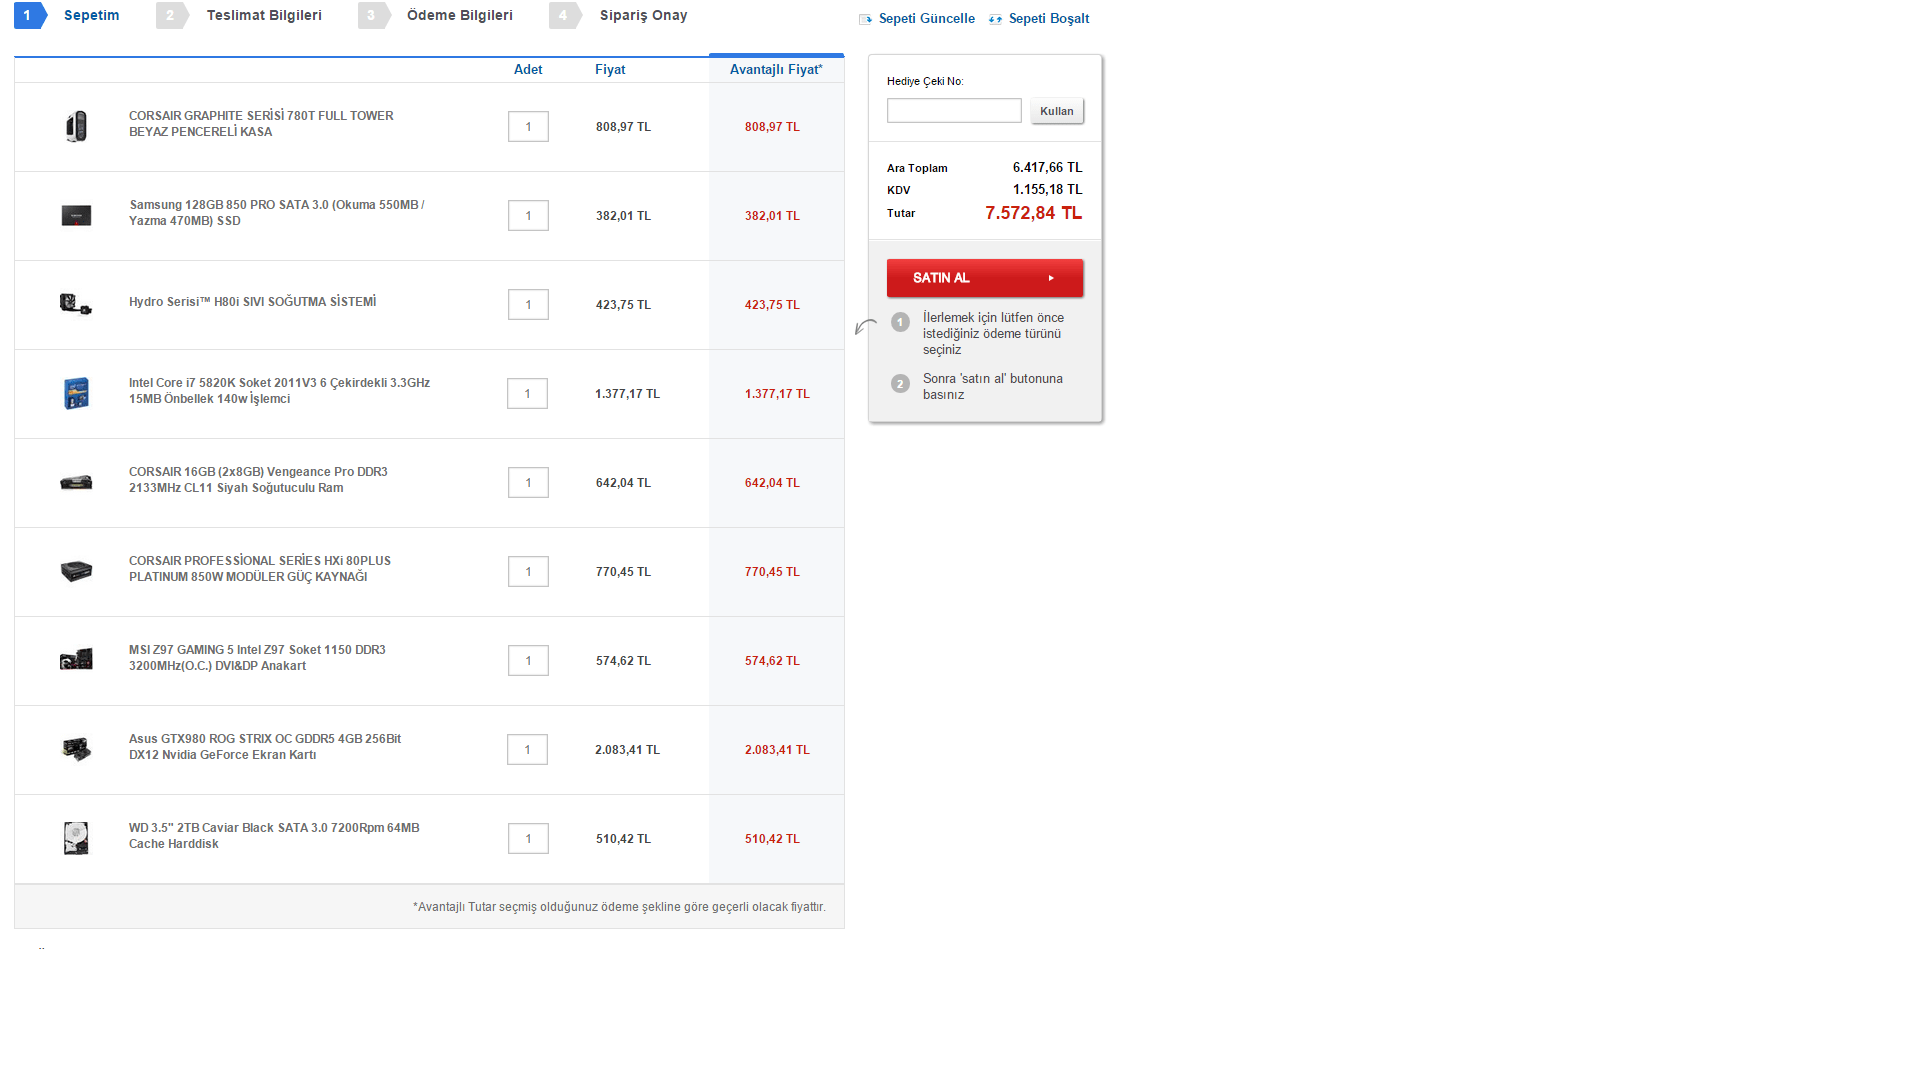Edit quantity field for Corsair HXi 850W PSU
1920x1080 pixels.
coord(528,572)
